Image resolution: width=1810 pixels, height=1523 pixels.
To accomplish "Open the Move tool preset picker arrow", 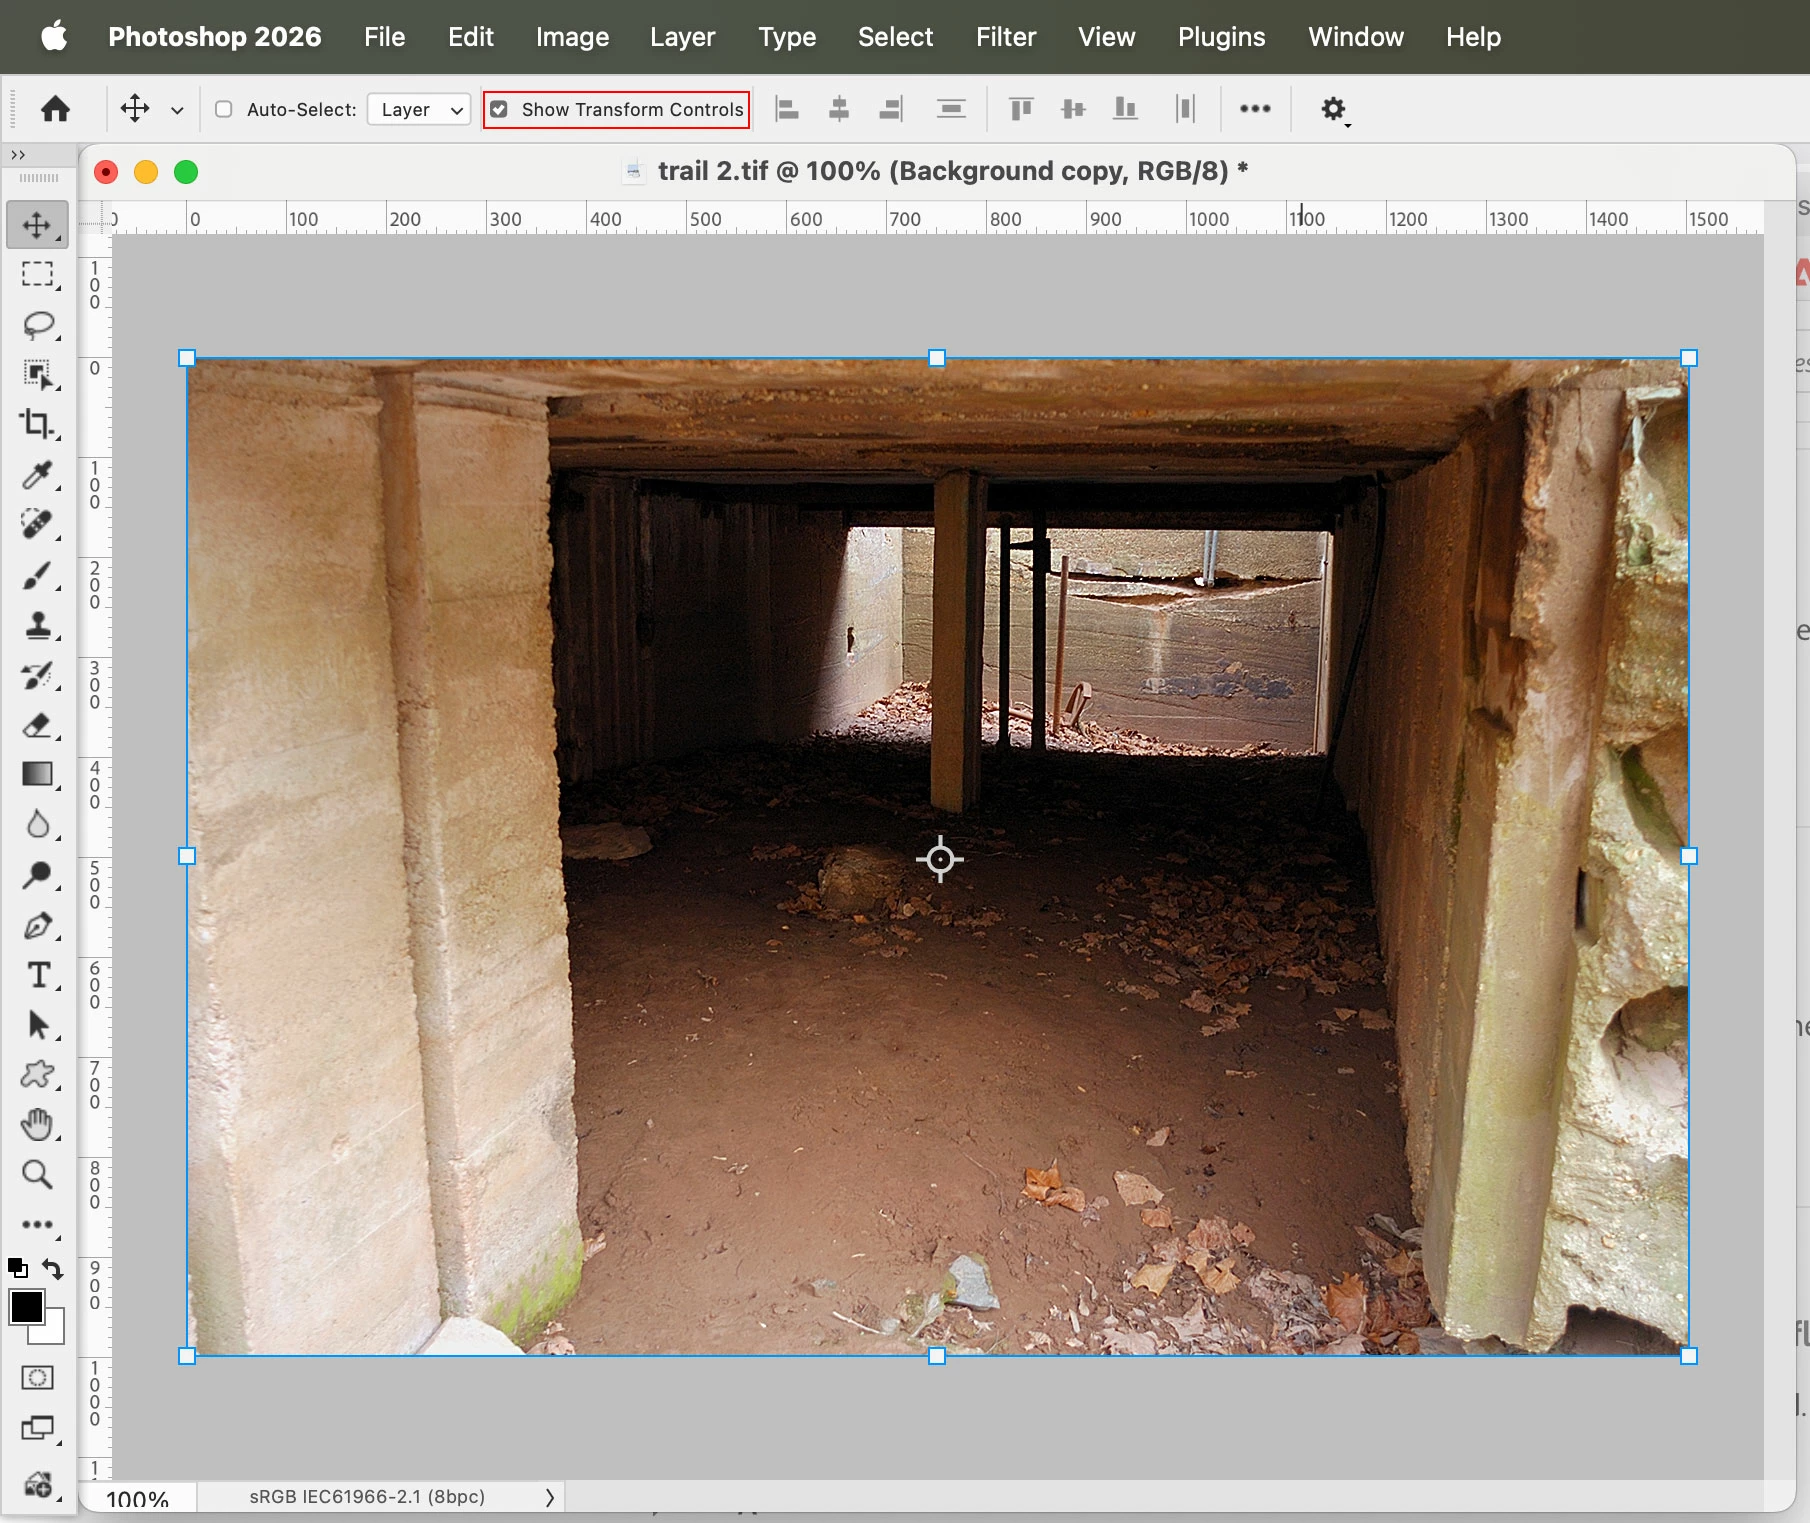I will pyautogui.click(x=177, y=110).
